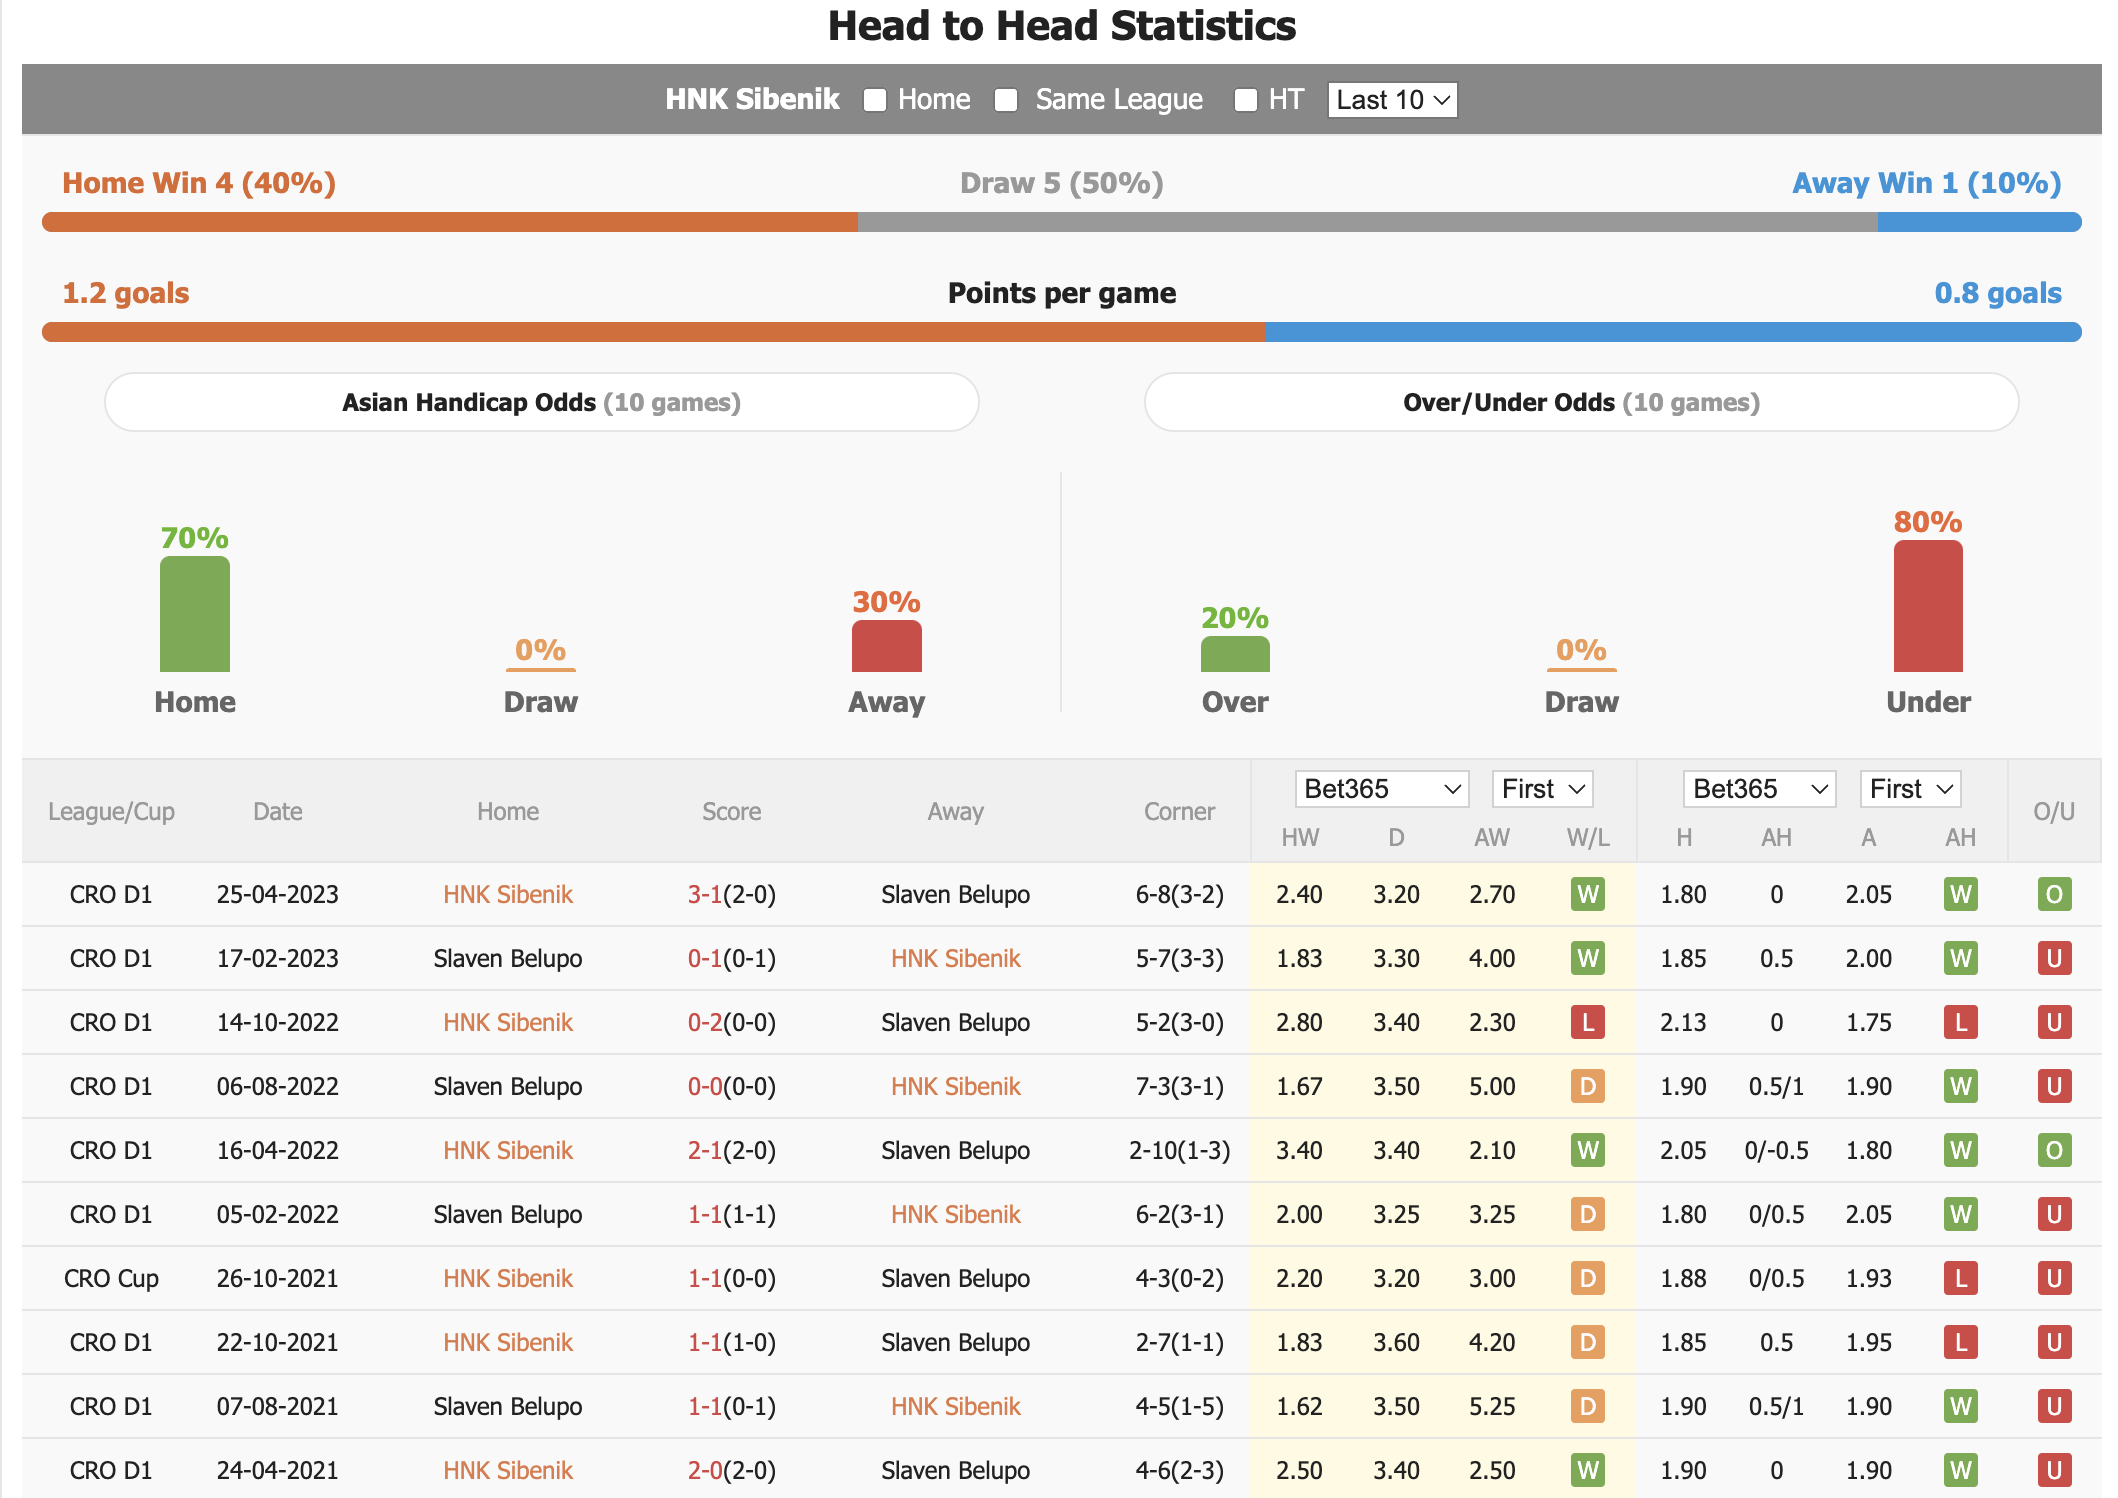2118x1498 pixels.
Task: Click the red Away 30% bar
Action: [x=887, y=646]
